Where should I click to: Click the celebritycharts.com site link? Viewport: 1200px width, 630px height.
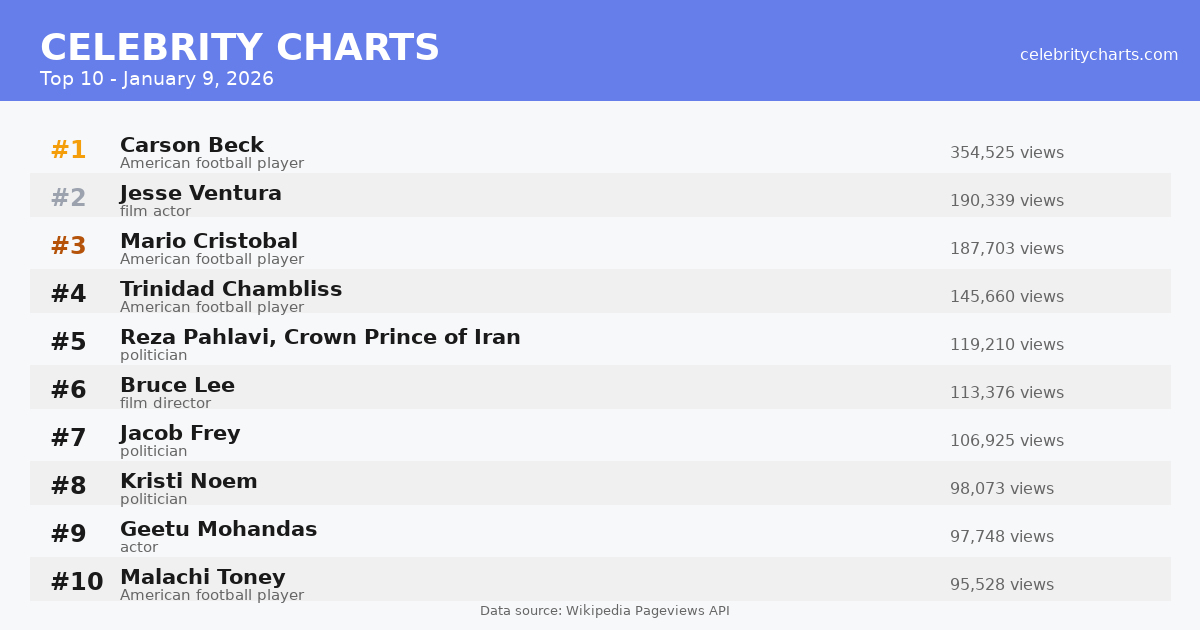coord(1099,55)
